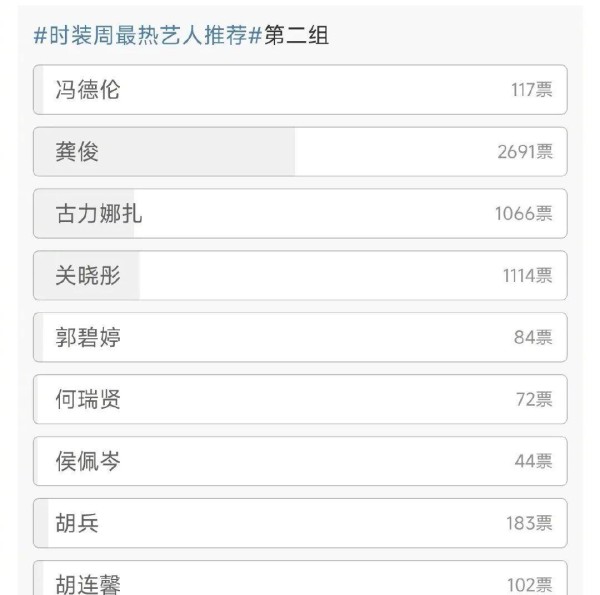The height and width of the screenshot is (595, 600).
Task: Click the 龚俊 vote progress bar
Action: tap(164, 152)
